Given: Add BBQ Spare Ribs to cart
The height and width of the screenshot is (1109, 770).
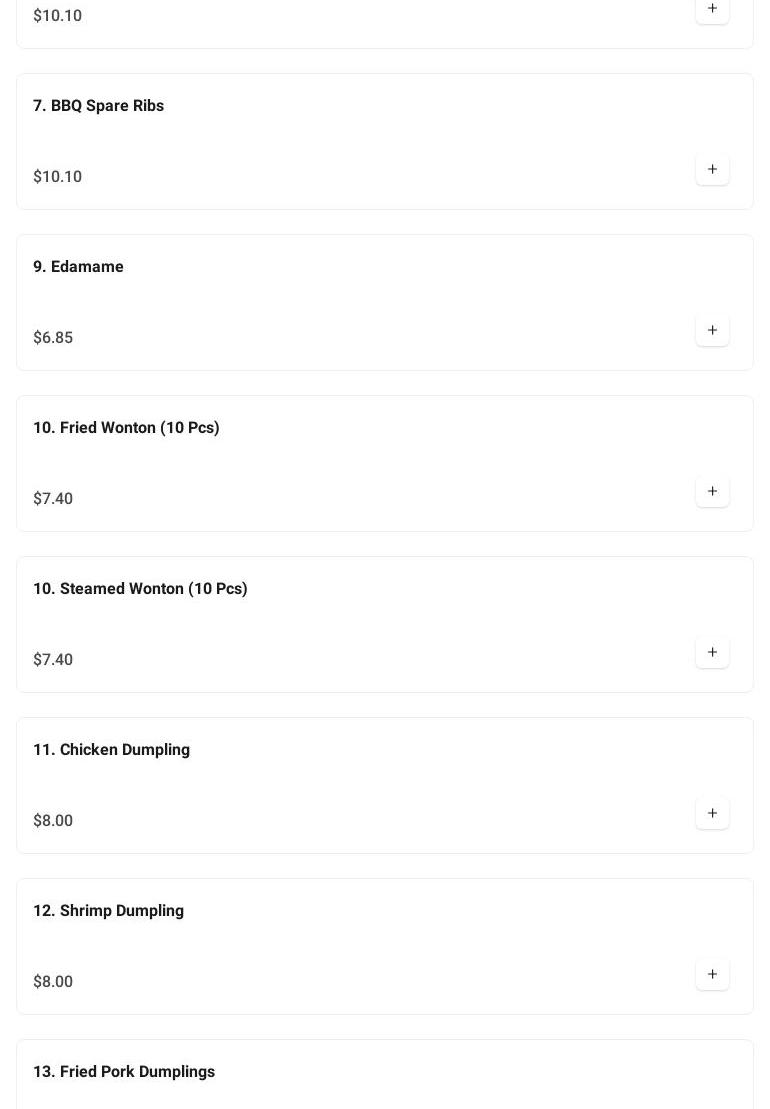Looking at the screenshot, I should tap(712, 170).
